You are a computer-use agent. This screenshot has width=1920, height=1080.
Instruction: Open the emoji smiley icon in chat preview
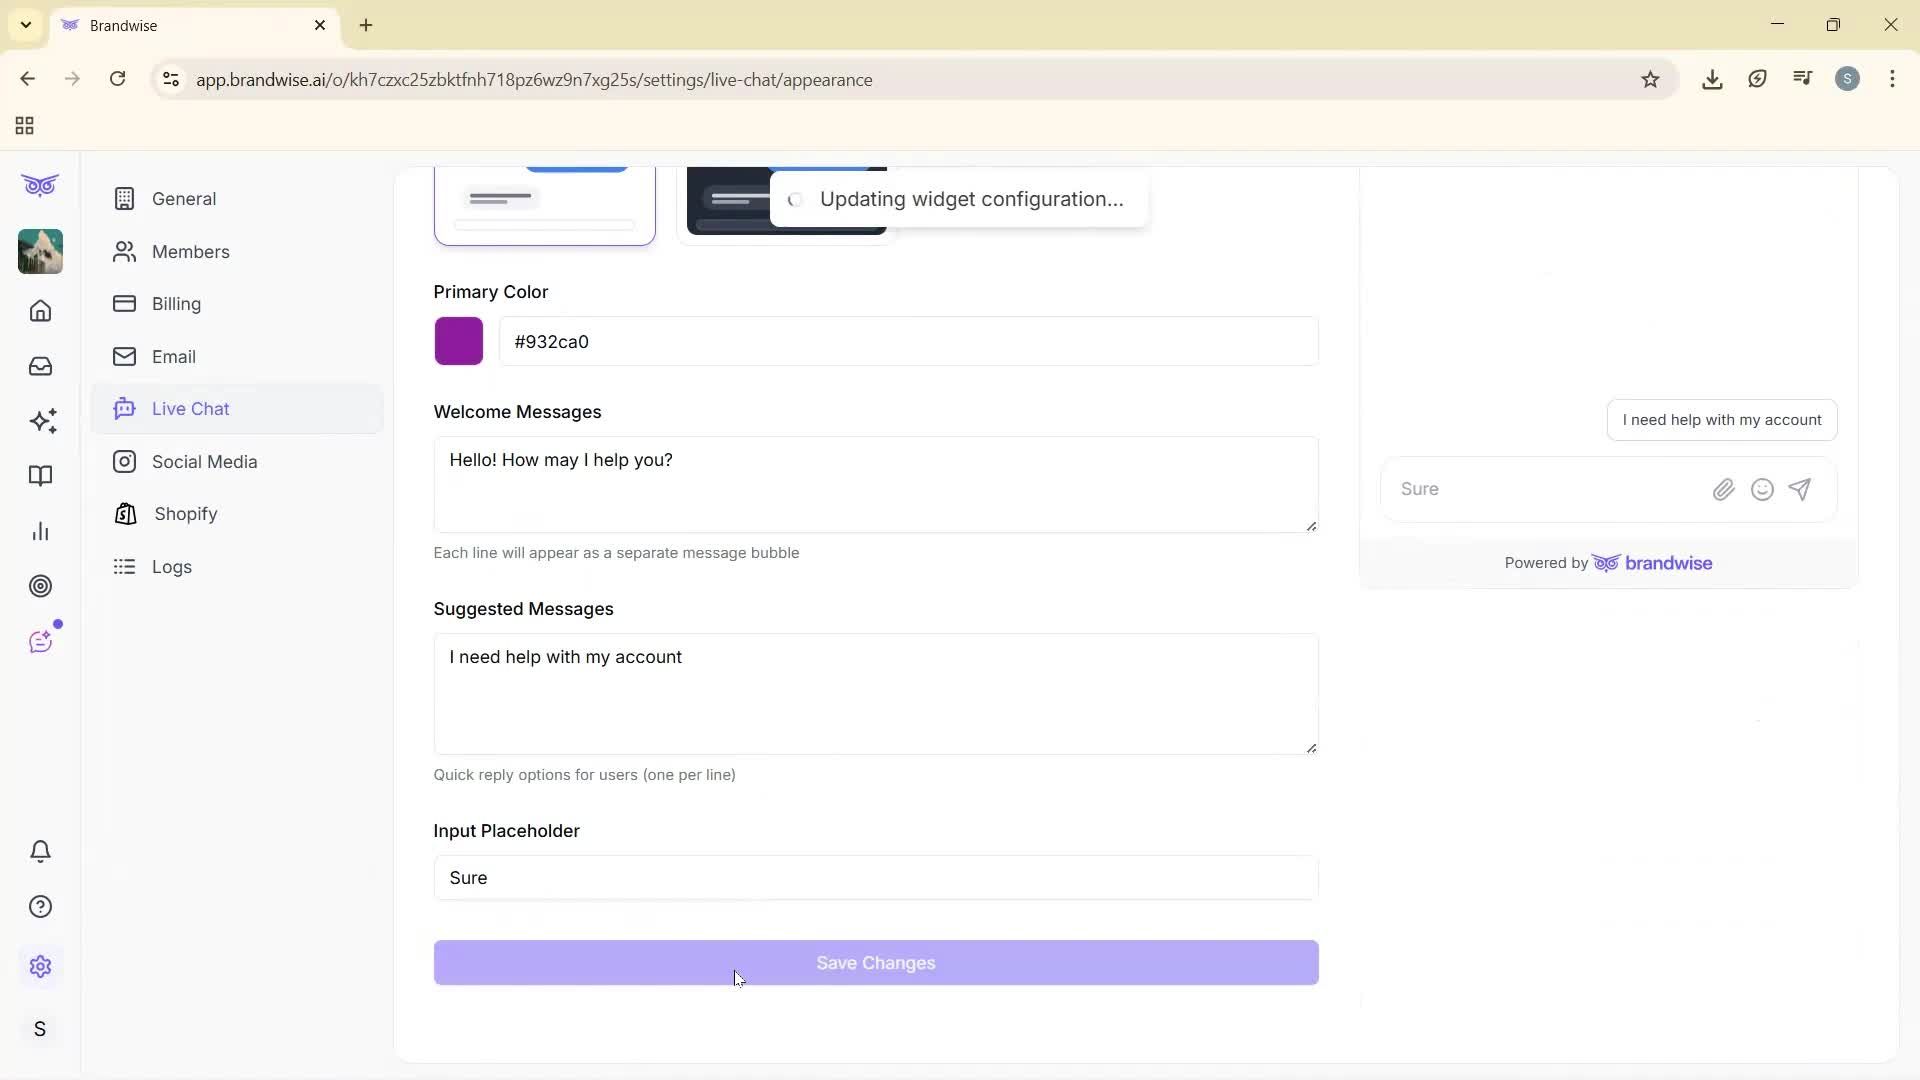(1762, 489)
